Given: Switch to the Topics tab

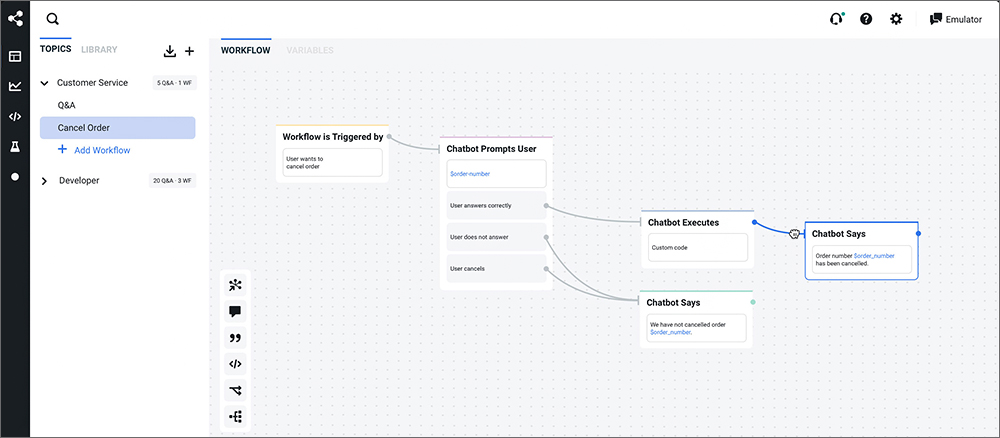Looking at the screenshot, I should click(x=55, y=49).
